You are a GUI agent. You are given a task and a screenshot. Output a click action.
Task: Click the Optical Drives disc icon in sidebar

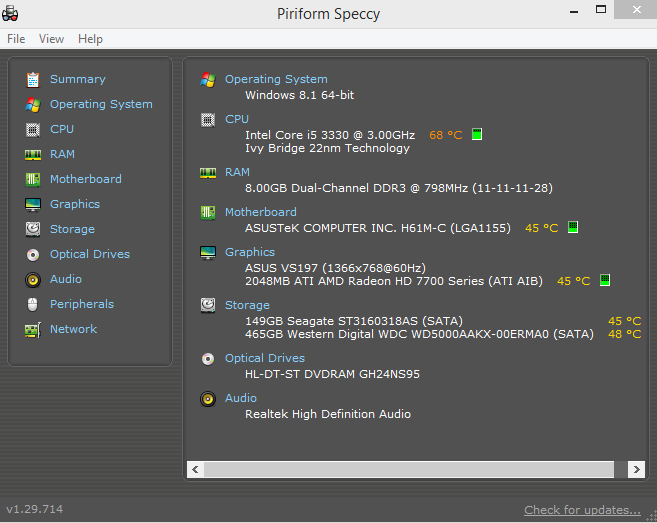[33, 254]
